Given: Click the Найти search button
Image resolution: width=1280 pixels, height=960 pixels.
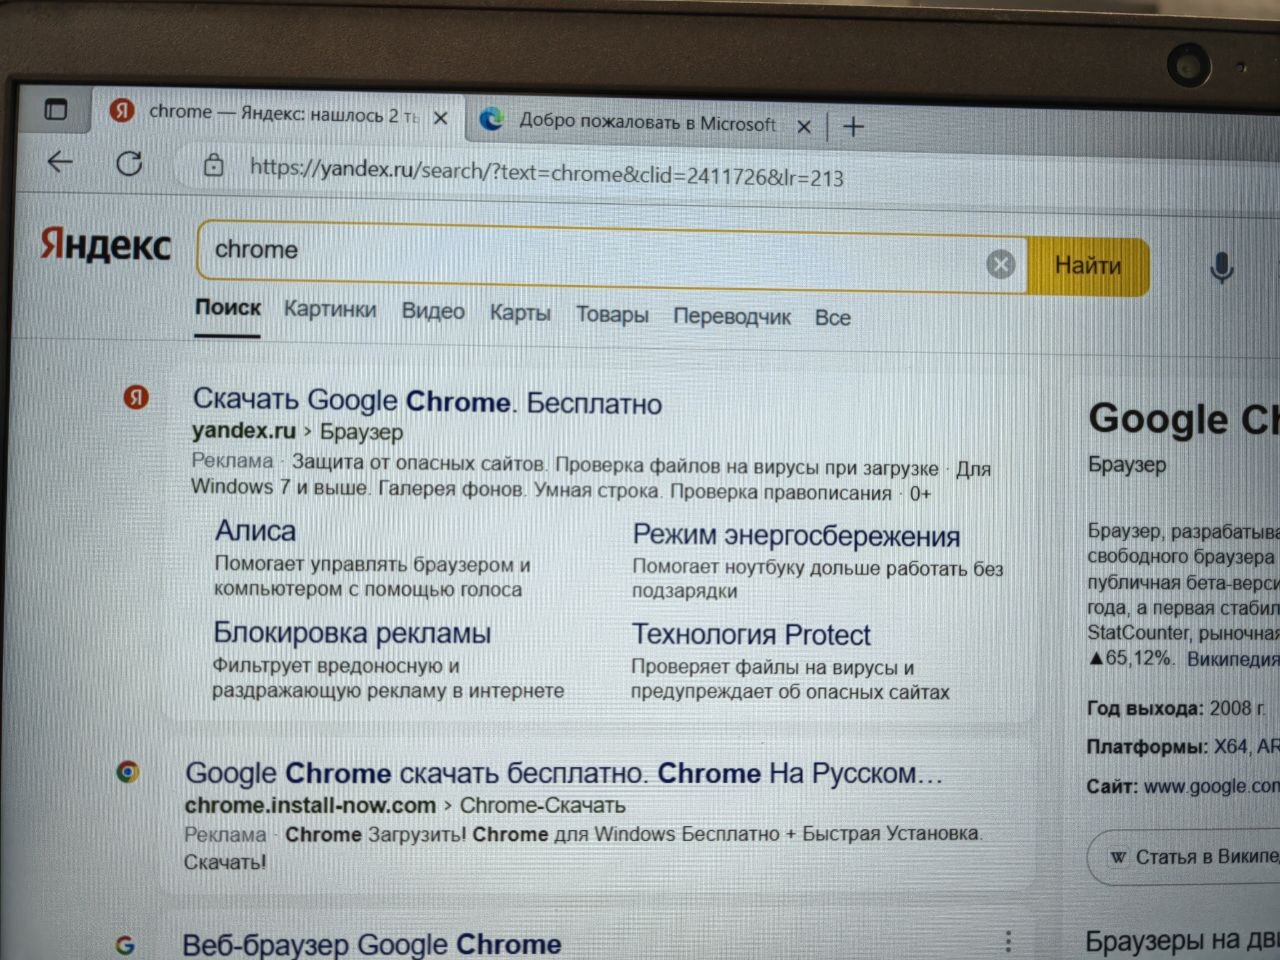Looking at the screenshot, I should 1088,266.
